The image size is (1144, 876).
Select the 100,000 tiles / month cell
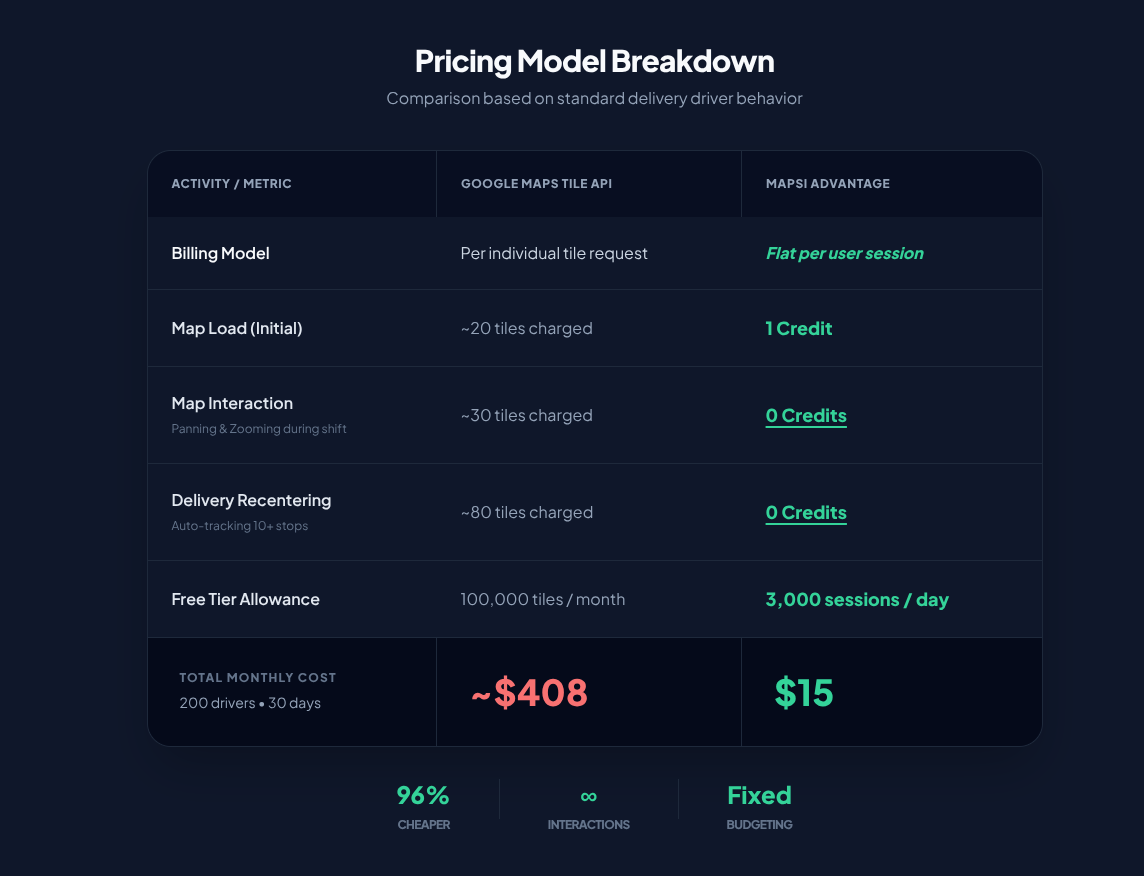pos(542,600)
